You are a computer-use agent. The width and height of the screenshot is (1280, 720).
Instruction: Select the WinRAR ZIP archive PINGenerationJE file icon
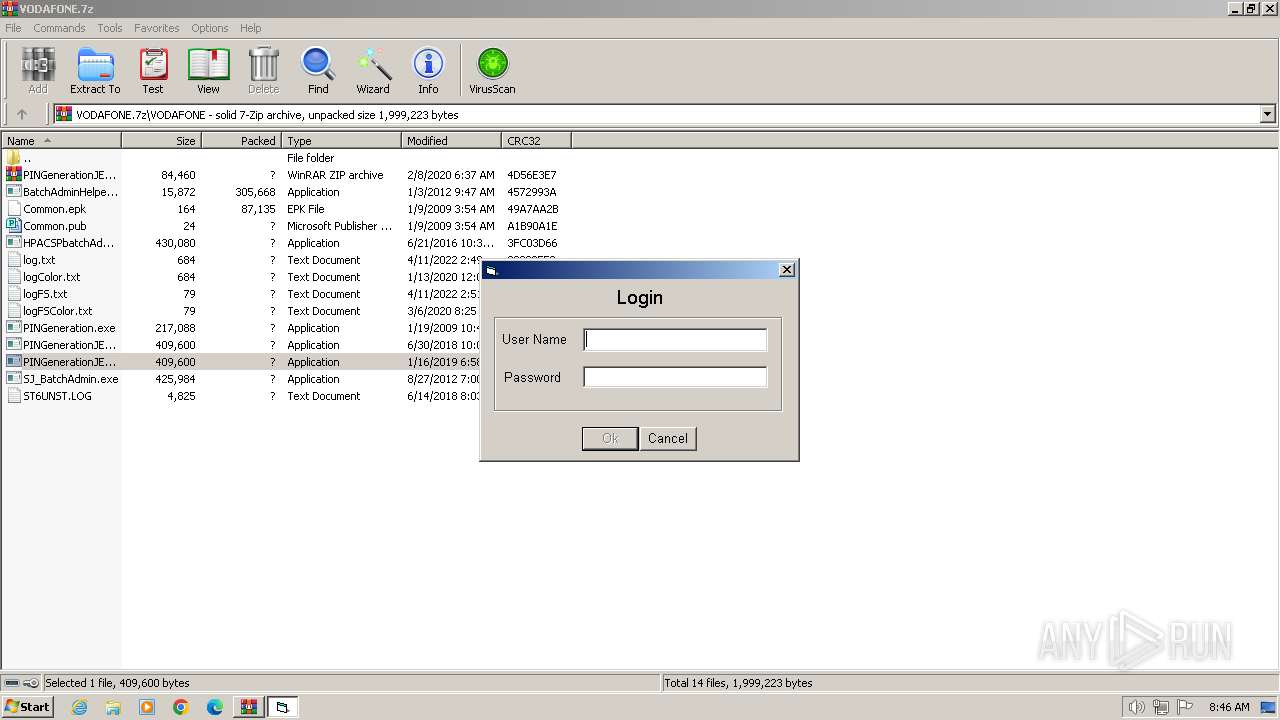pyautogui.click(x=14, y=175)
